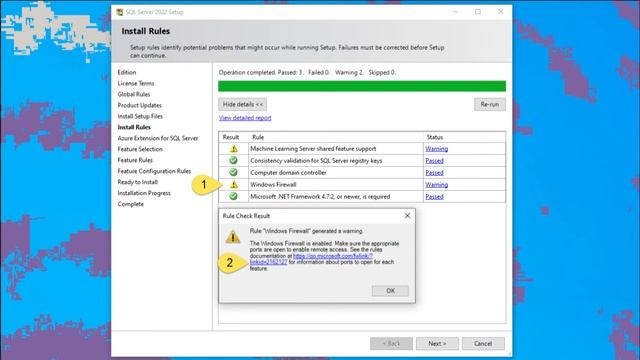Select Azure Extension for SQL Server step

(158, 138)
